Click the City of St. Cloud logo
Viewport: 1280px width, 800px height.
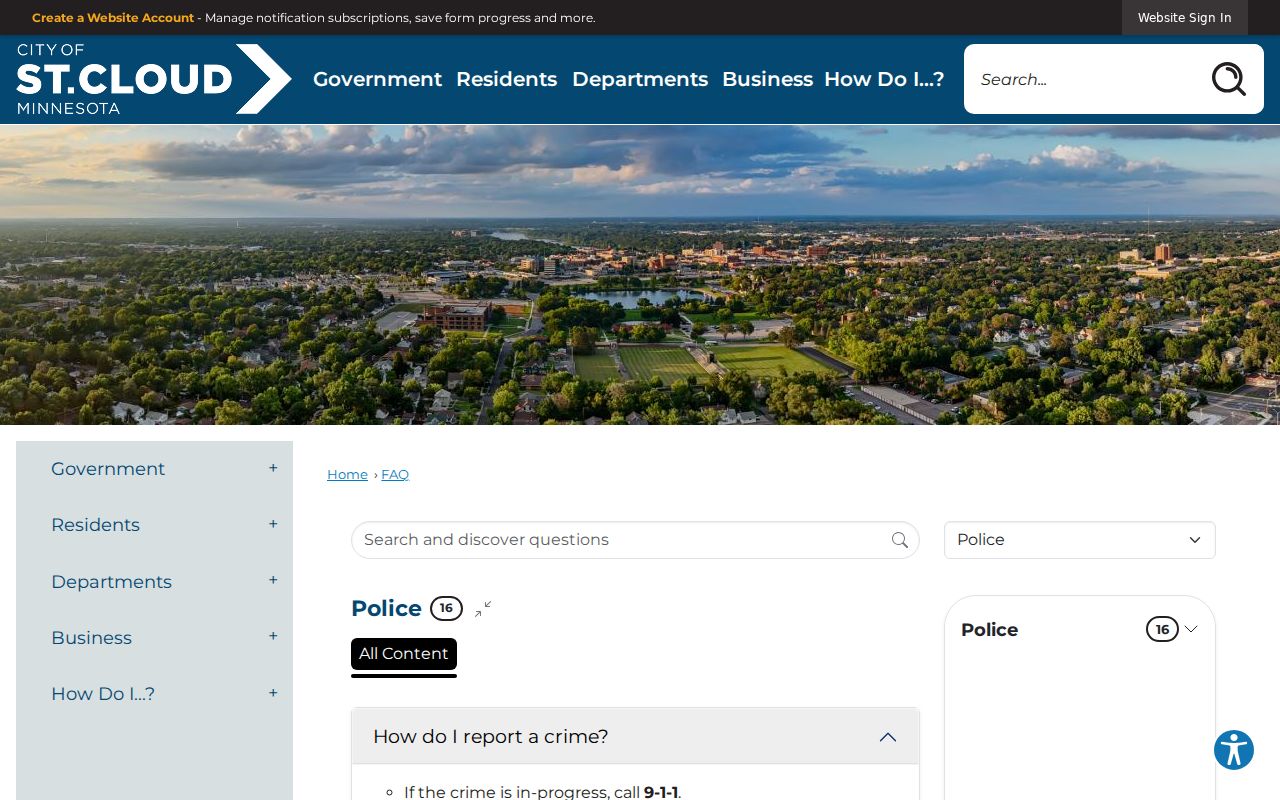[154, 79]
